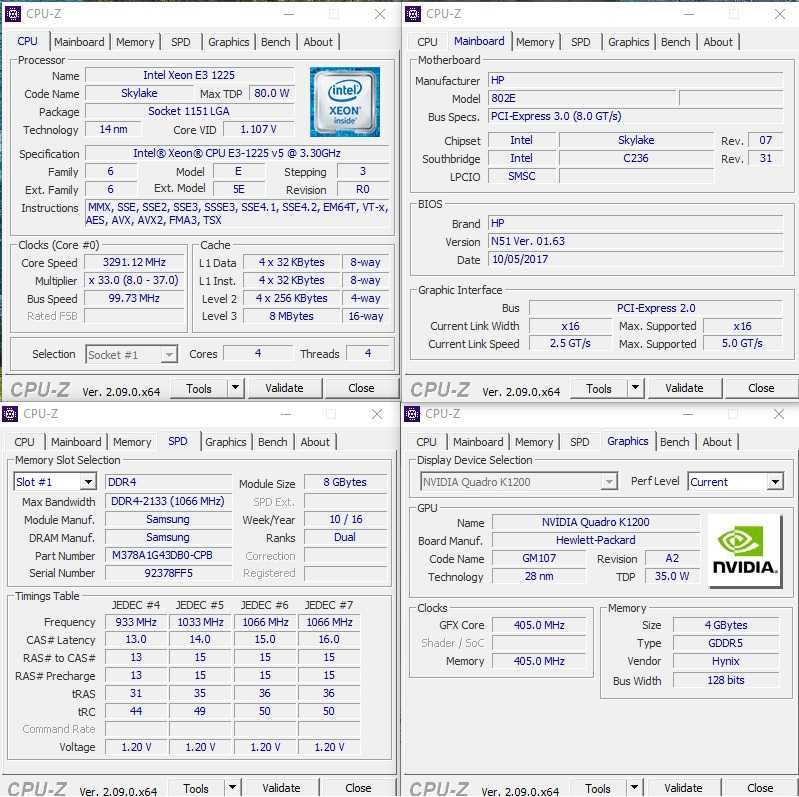Click Validate in the SPD window
Screen dimensions: 799x797
281,788
